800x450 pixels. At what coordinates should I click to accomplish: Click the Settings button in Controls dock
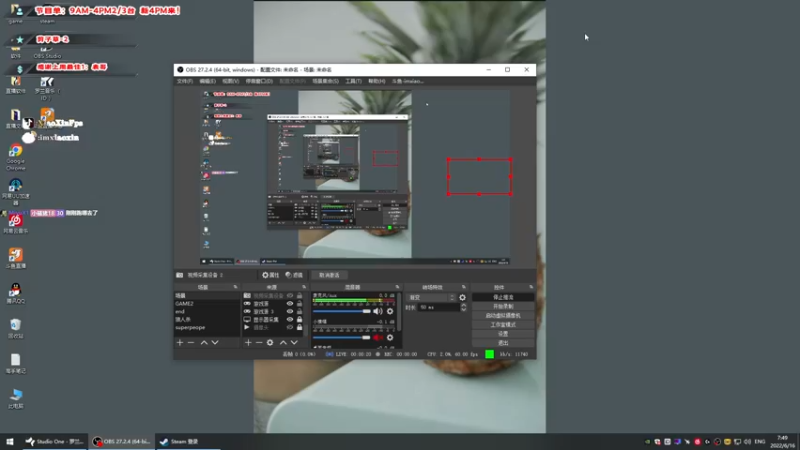point(503,334)
